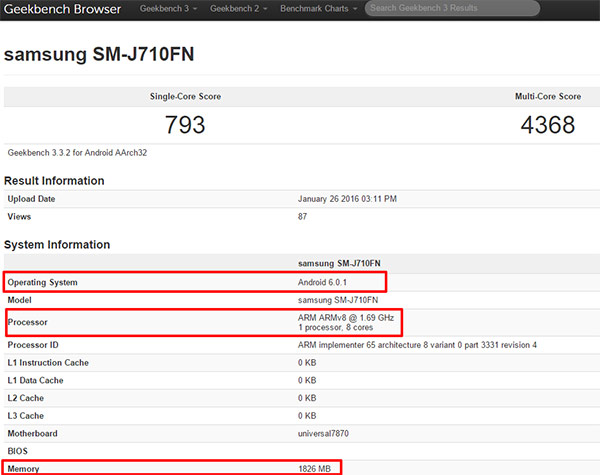Select the 1 processor, 8 cores text
600x475 pixels.
pyautogui.click(x=335, y=328)
